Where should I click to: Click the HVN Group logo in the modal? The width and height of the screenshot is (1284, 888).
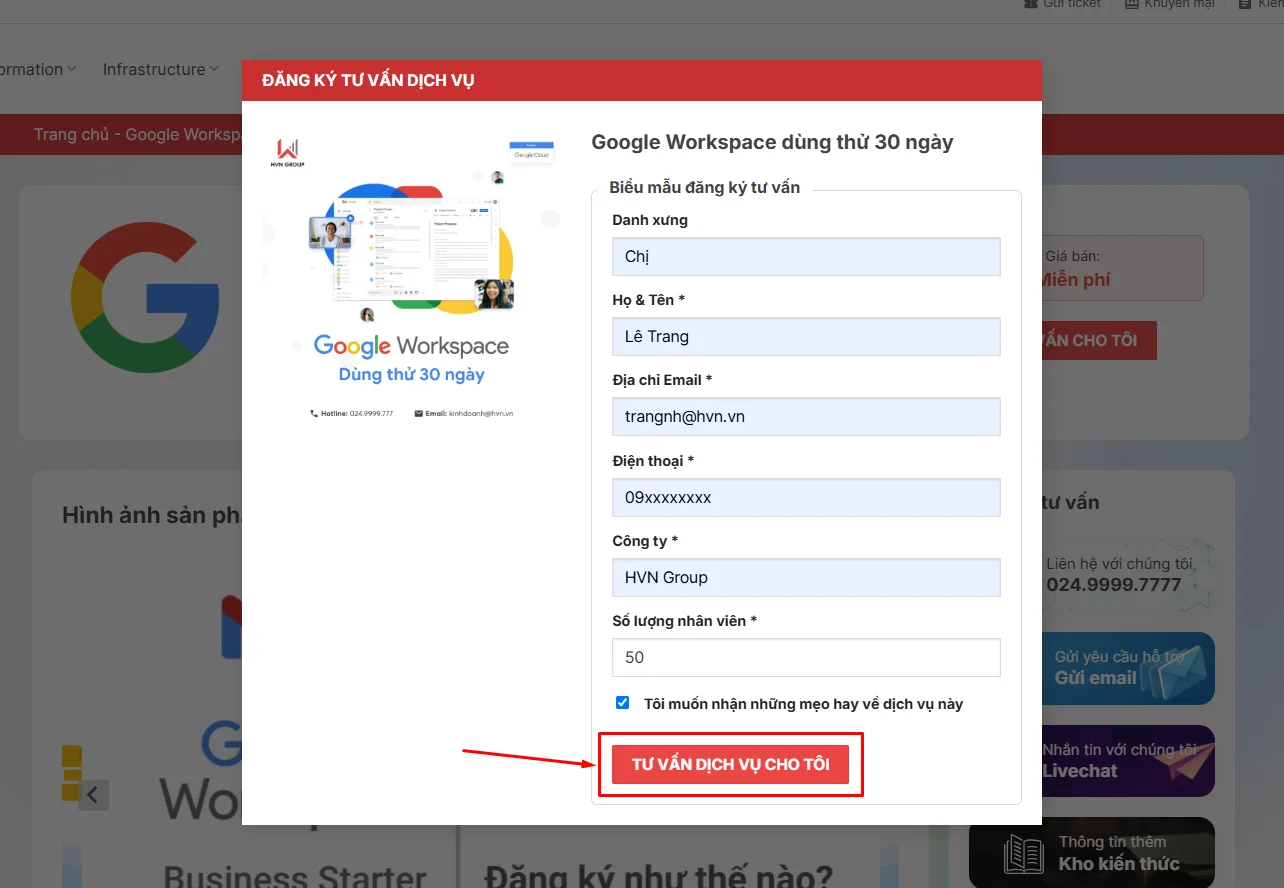pos(288,153)
